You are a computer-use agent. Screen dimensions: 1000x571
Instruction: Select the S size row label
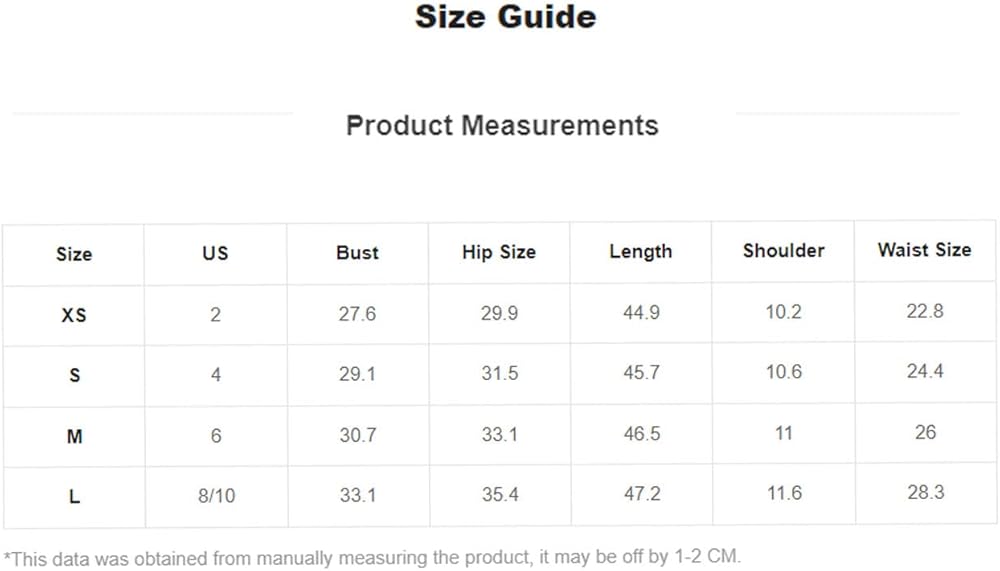click(x=74, y=376)
